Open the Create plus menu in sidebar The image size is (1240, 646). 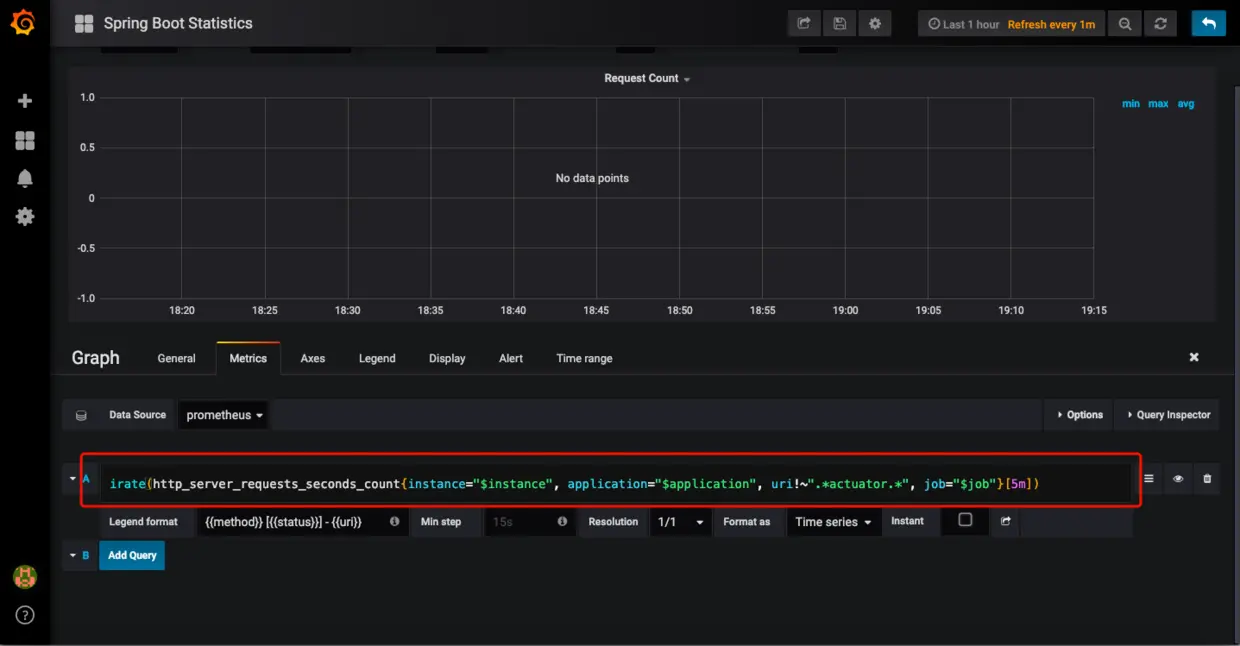tap(25, 101)
